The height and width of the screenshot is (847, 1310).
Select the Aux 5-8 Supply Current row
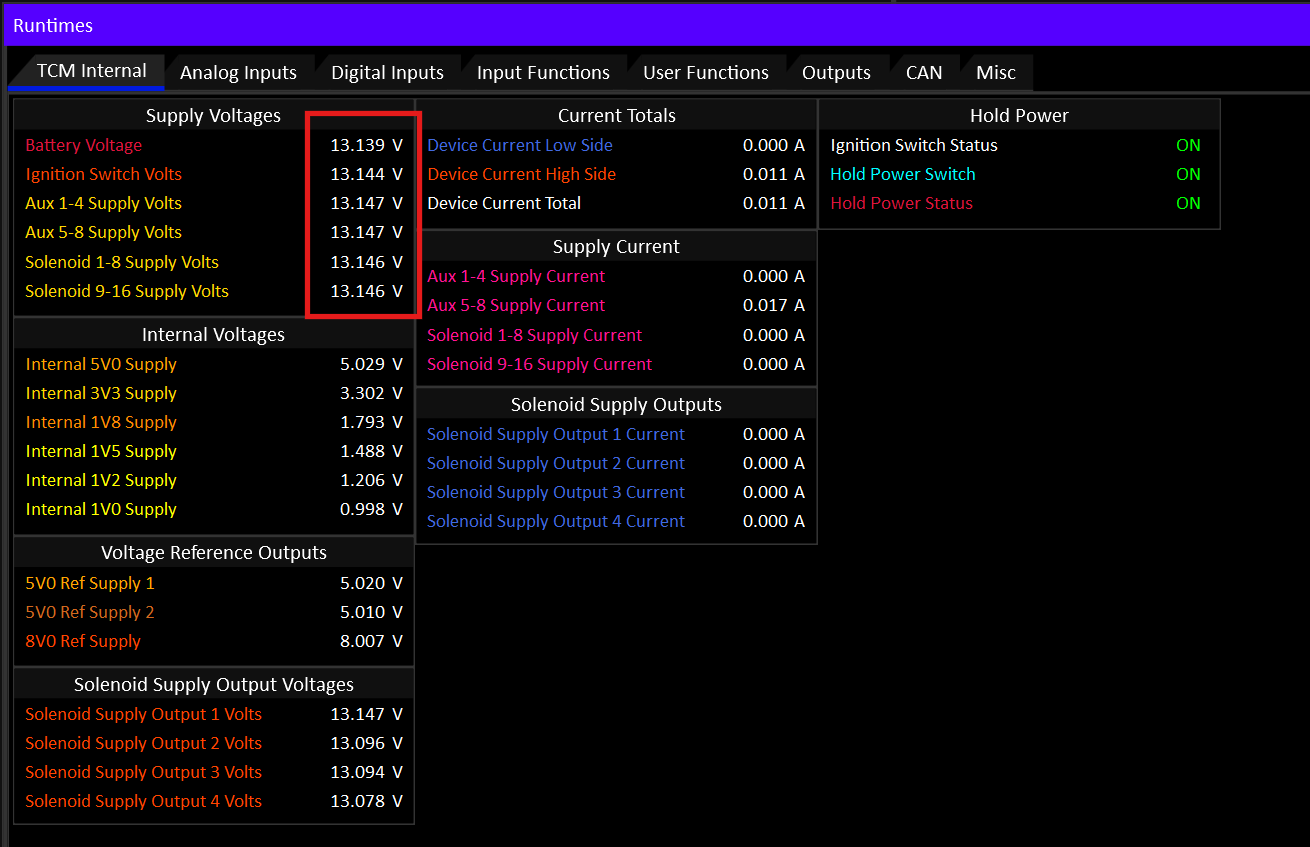pos(616,305)
